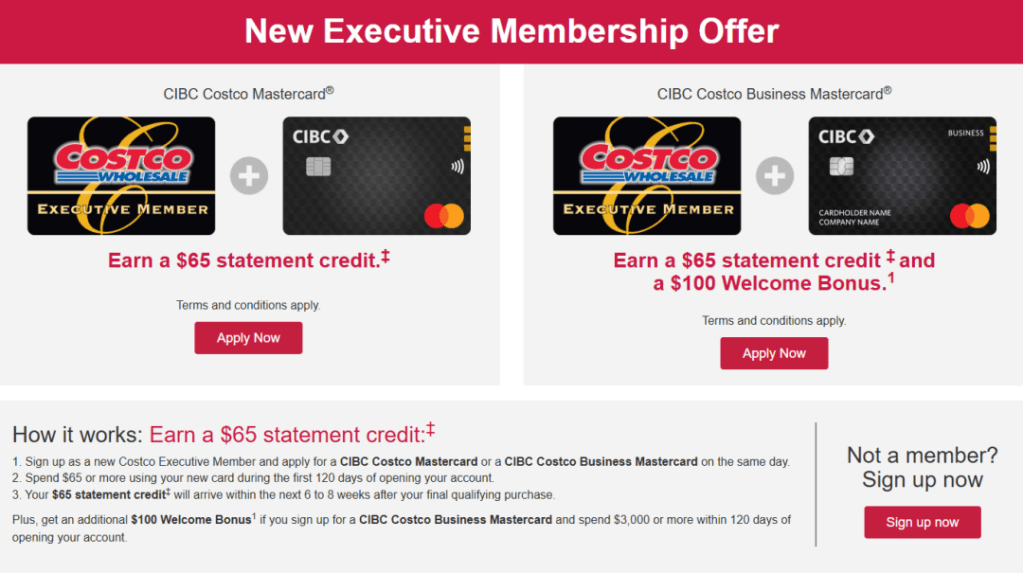Click the red Sign up now button
Image resolution: width=1023 pixels, height=573 pixels.
(x=922, y=522)
